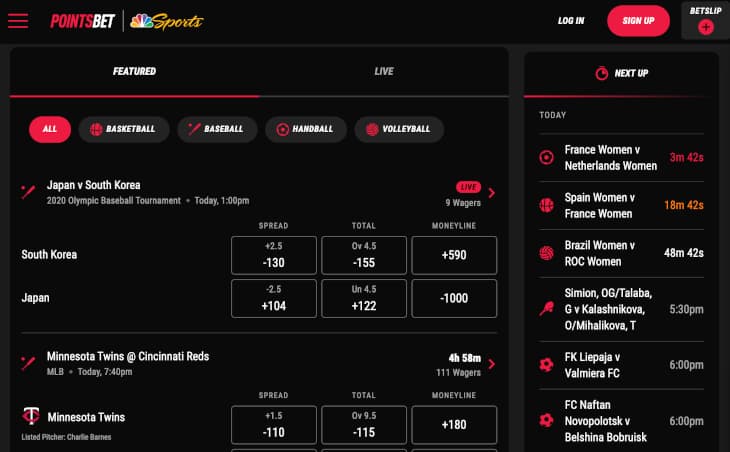Open Spain Women v France Women event

click(621, 206)
